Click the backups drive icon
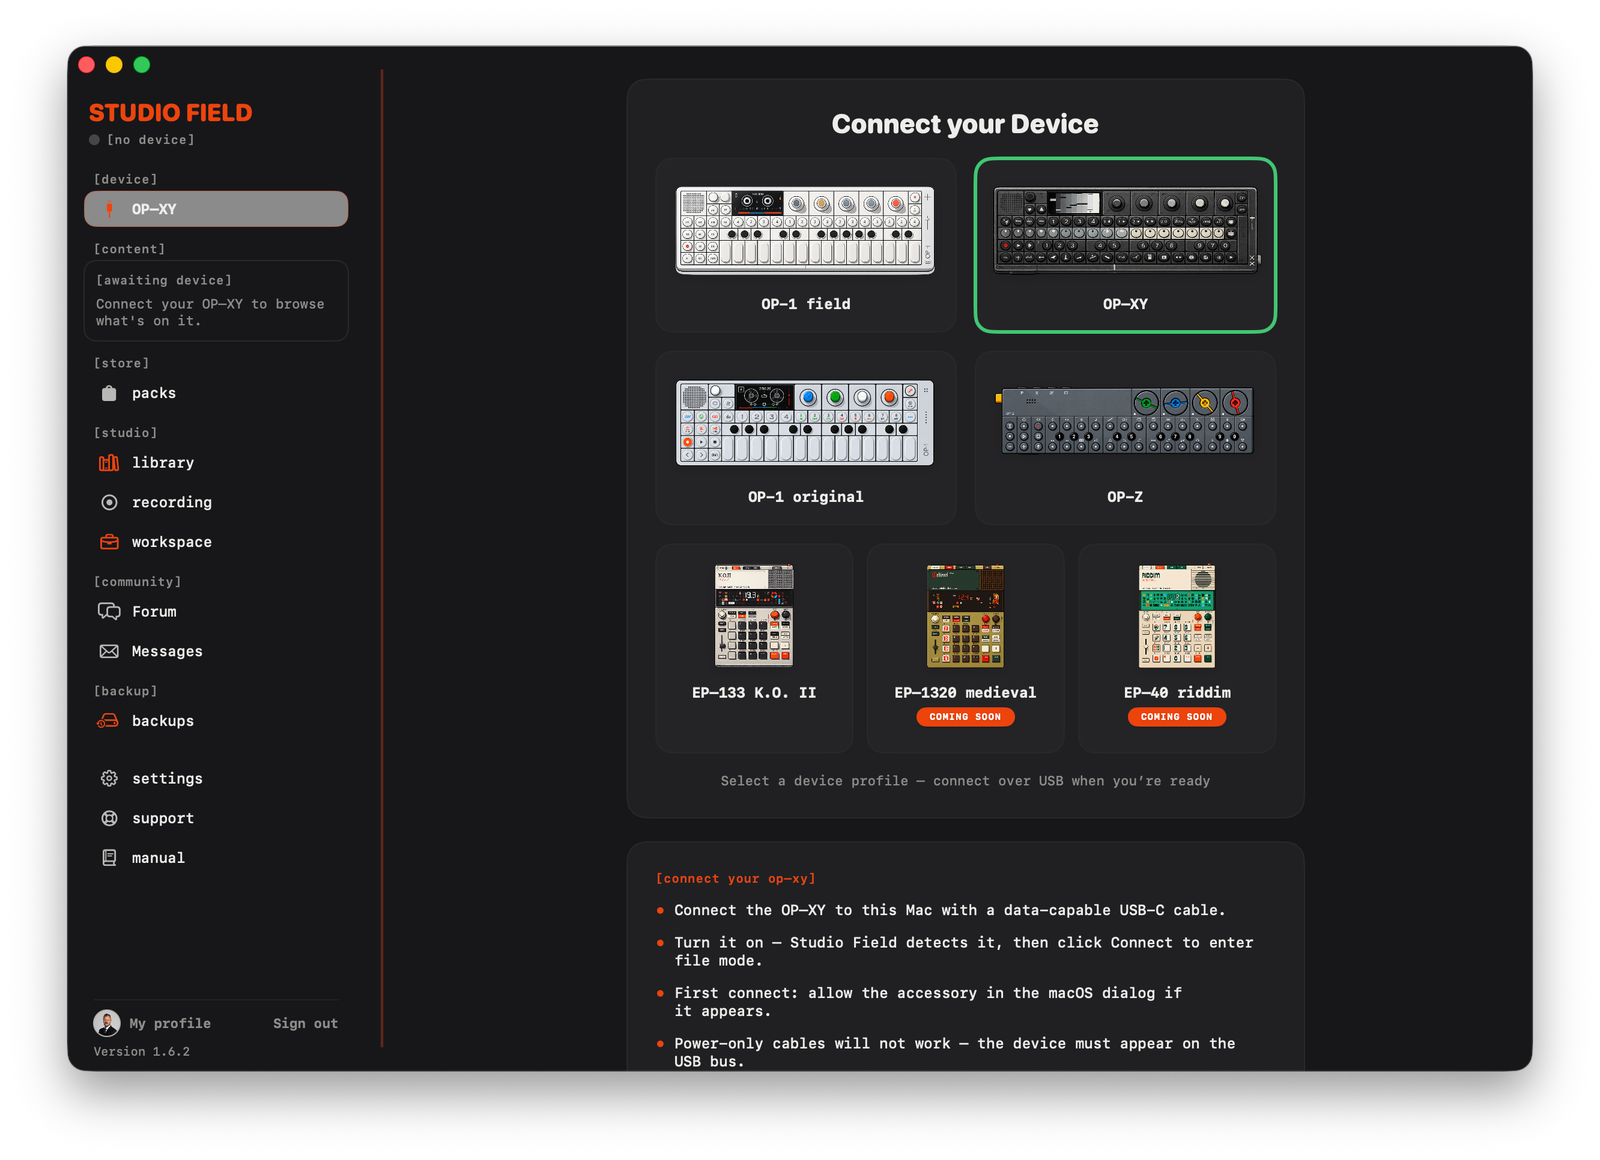Screen dimensions: 1600x1160 108,721
